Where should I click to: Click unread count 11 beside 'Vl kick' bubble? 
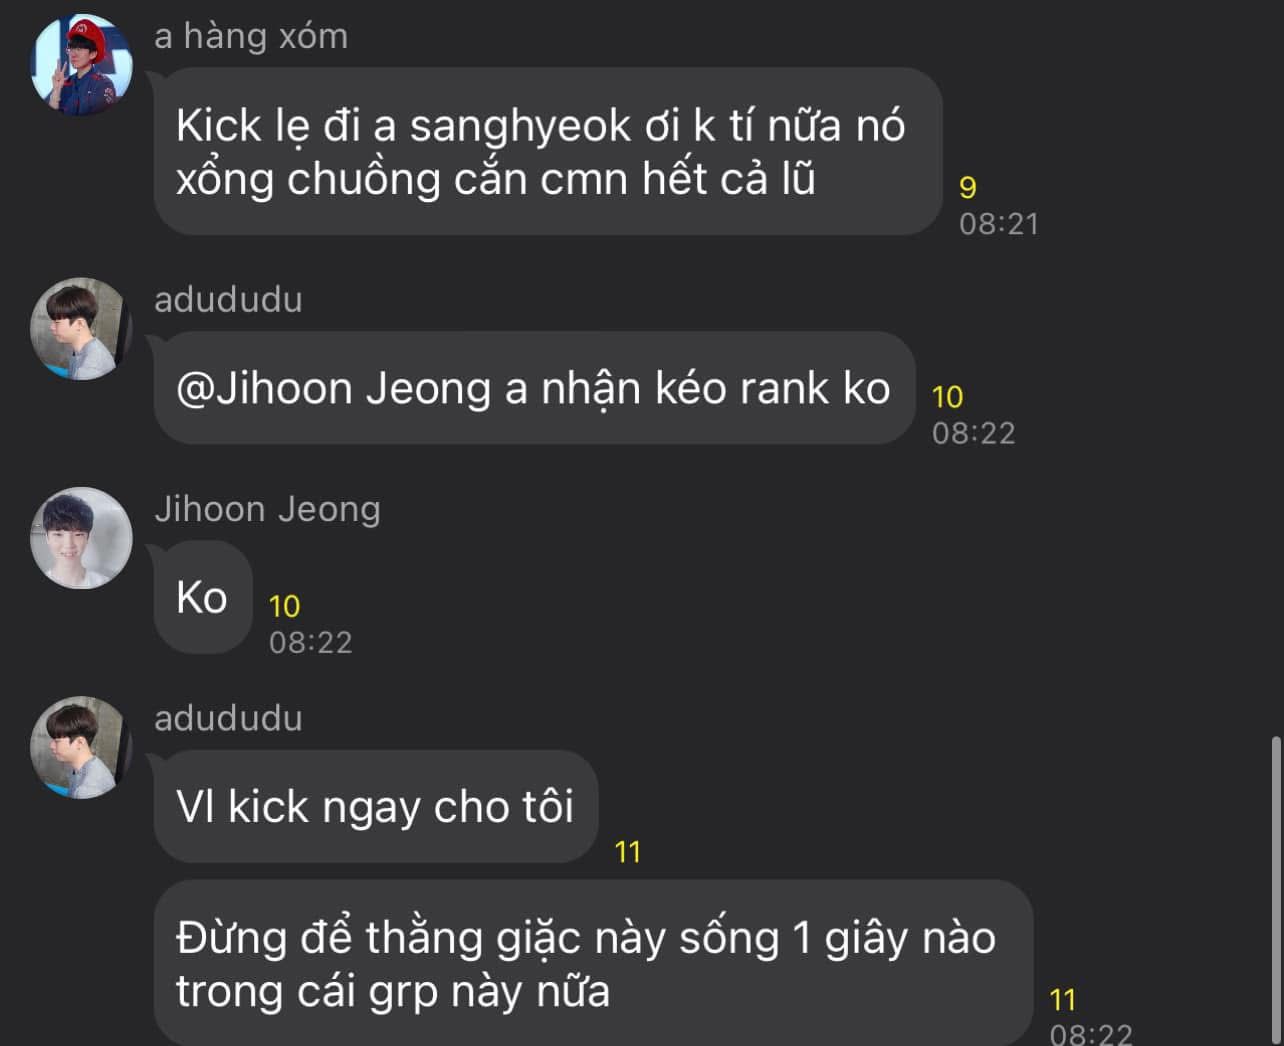(x=627, y=852)
